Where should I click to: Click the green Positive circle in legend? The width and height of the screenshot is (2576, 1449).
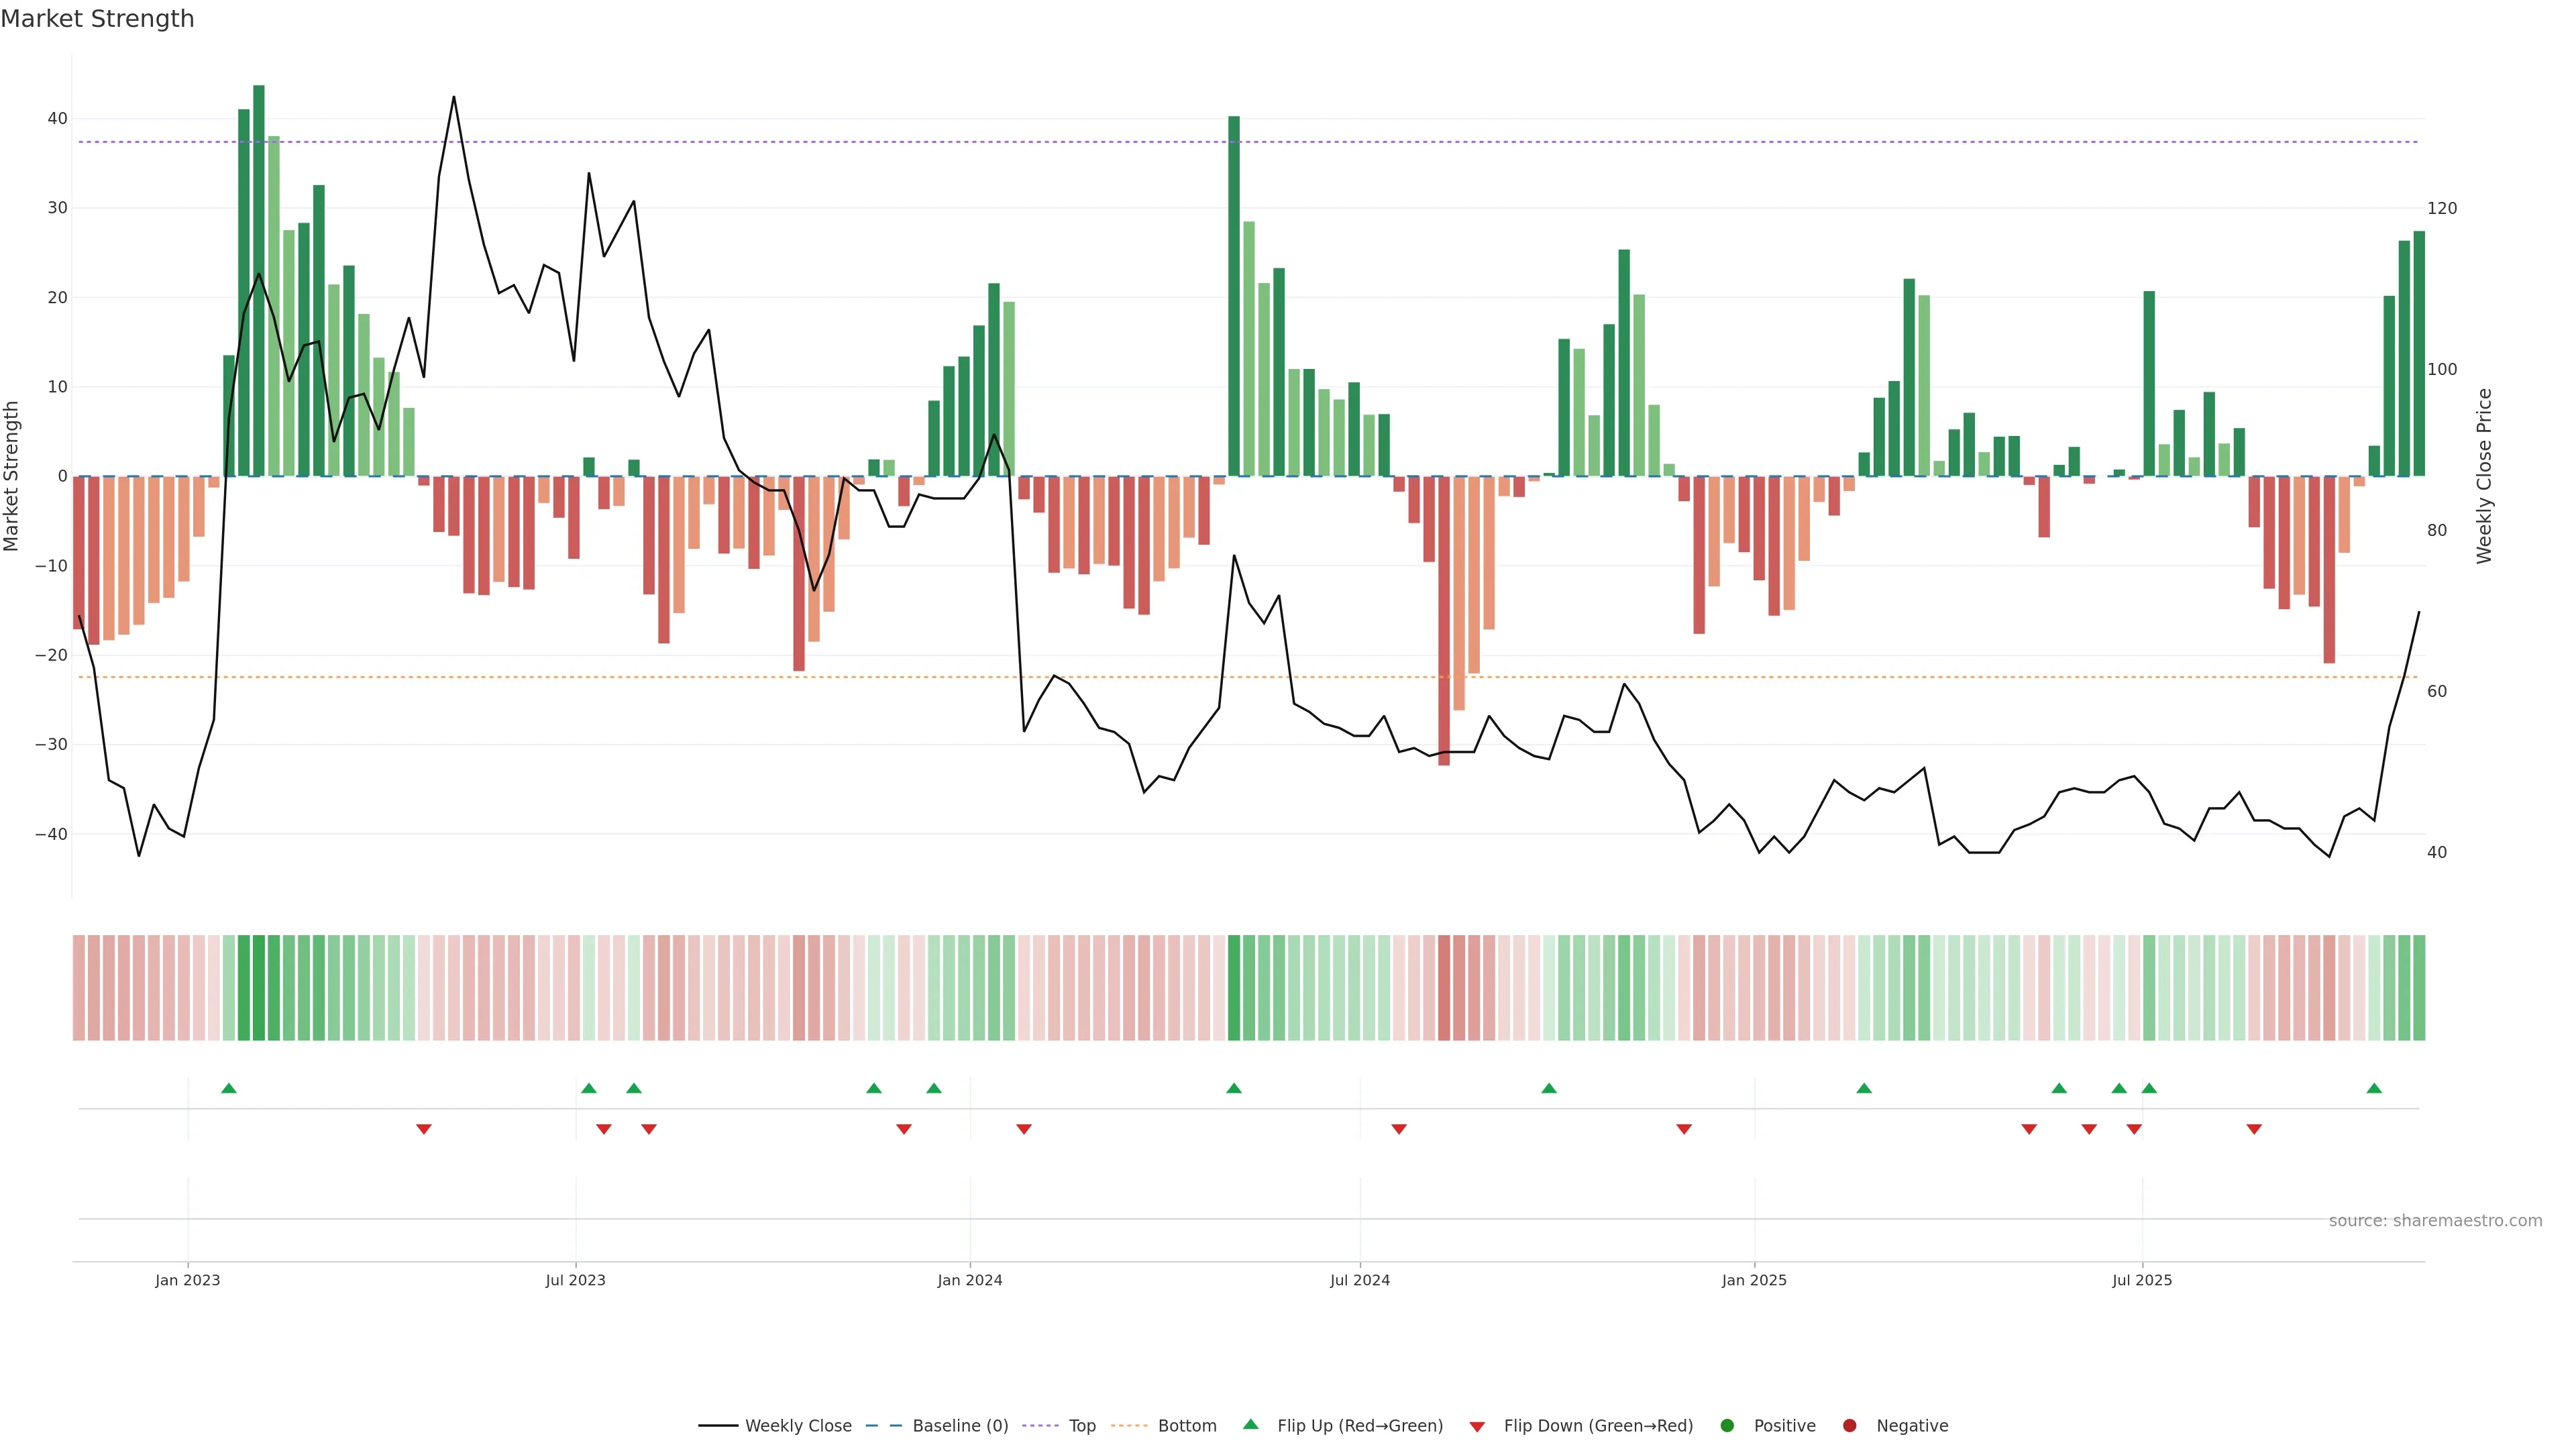1727,1425
